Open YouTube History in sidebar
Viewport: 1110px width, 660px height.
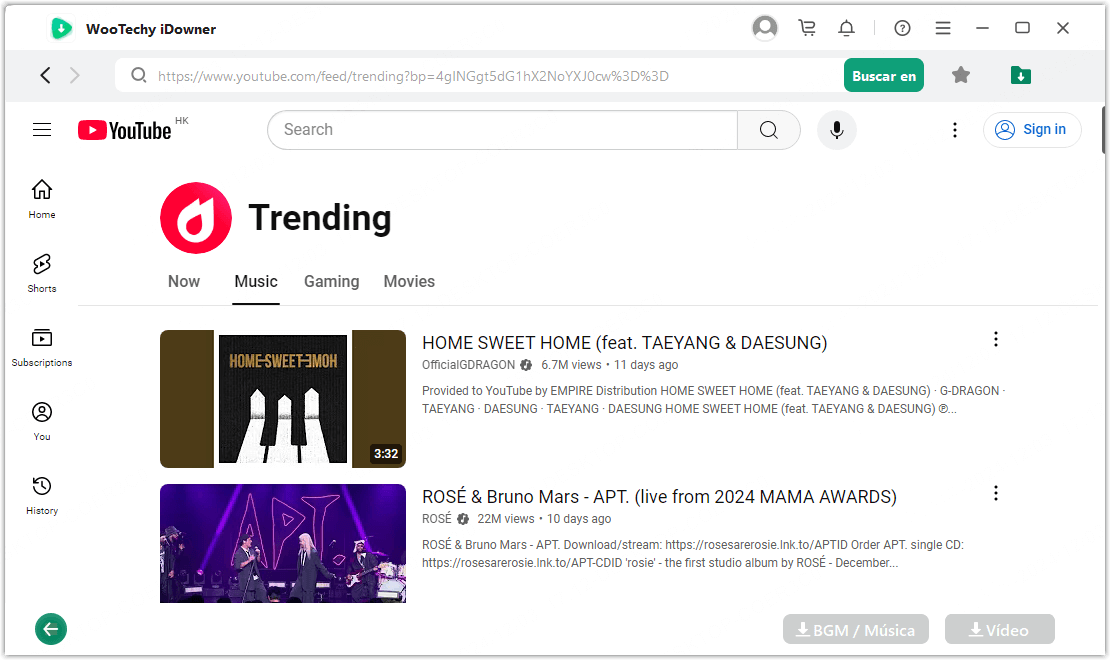(x=42, y=495)
